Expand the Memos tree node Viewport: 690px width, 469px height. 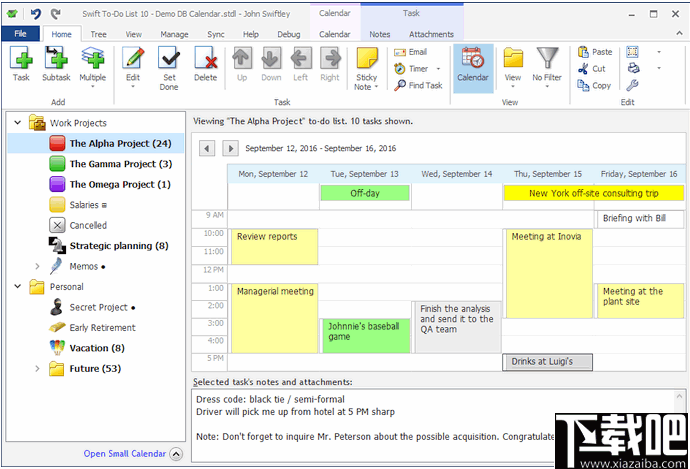point(37,266)
